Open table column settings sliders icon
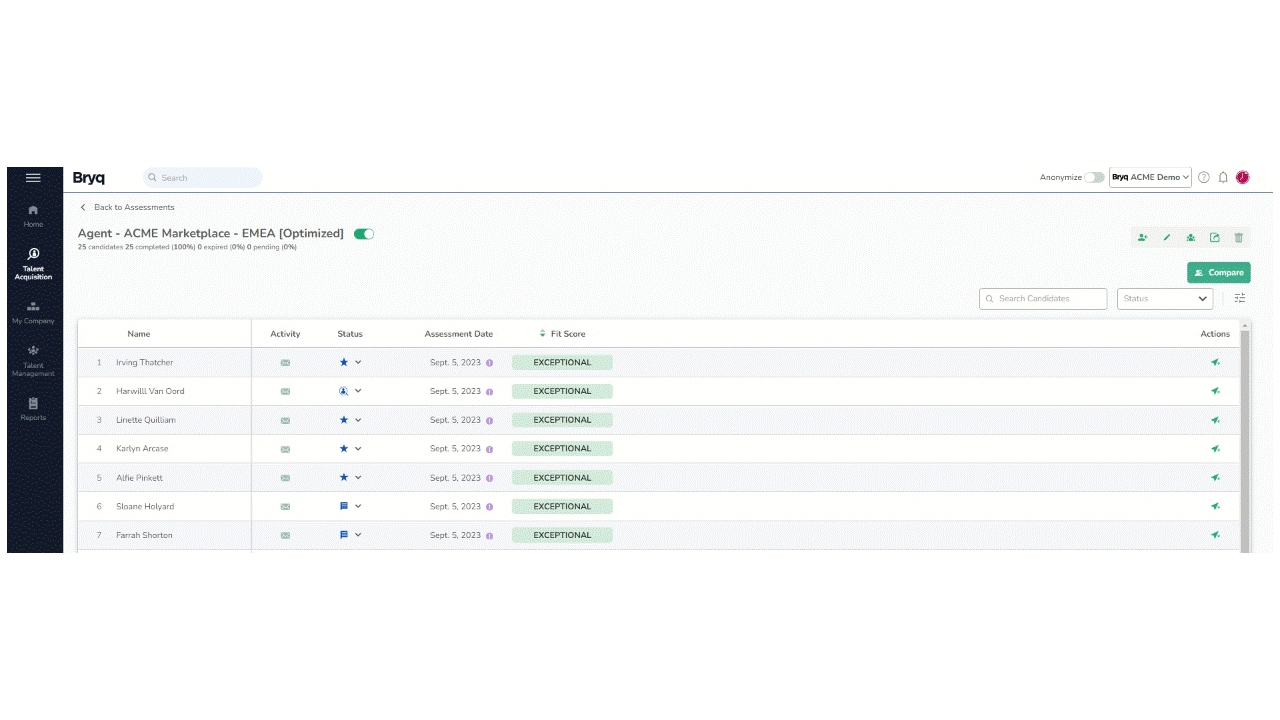 [x=1240, y=298]
